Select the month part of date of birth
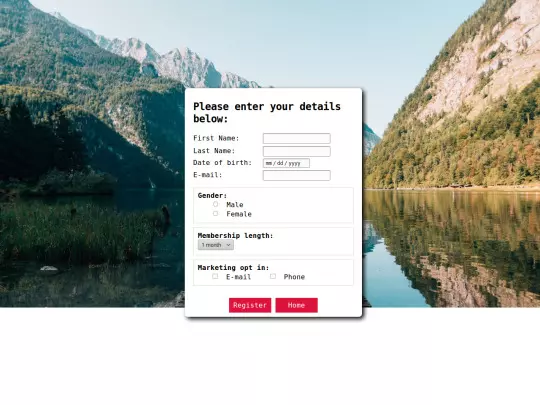 click(269, 163)
